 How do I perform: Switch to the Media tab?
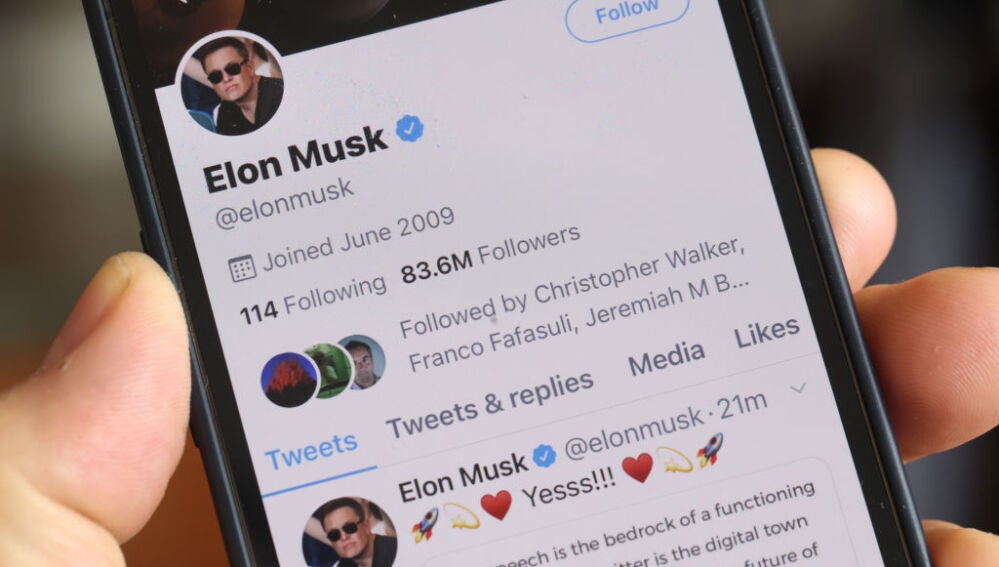pyautogui.click(x=666, y=358)
